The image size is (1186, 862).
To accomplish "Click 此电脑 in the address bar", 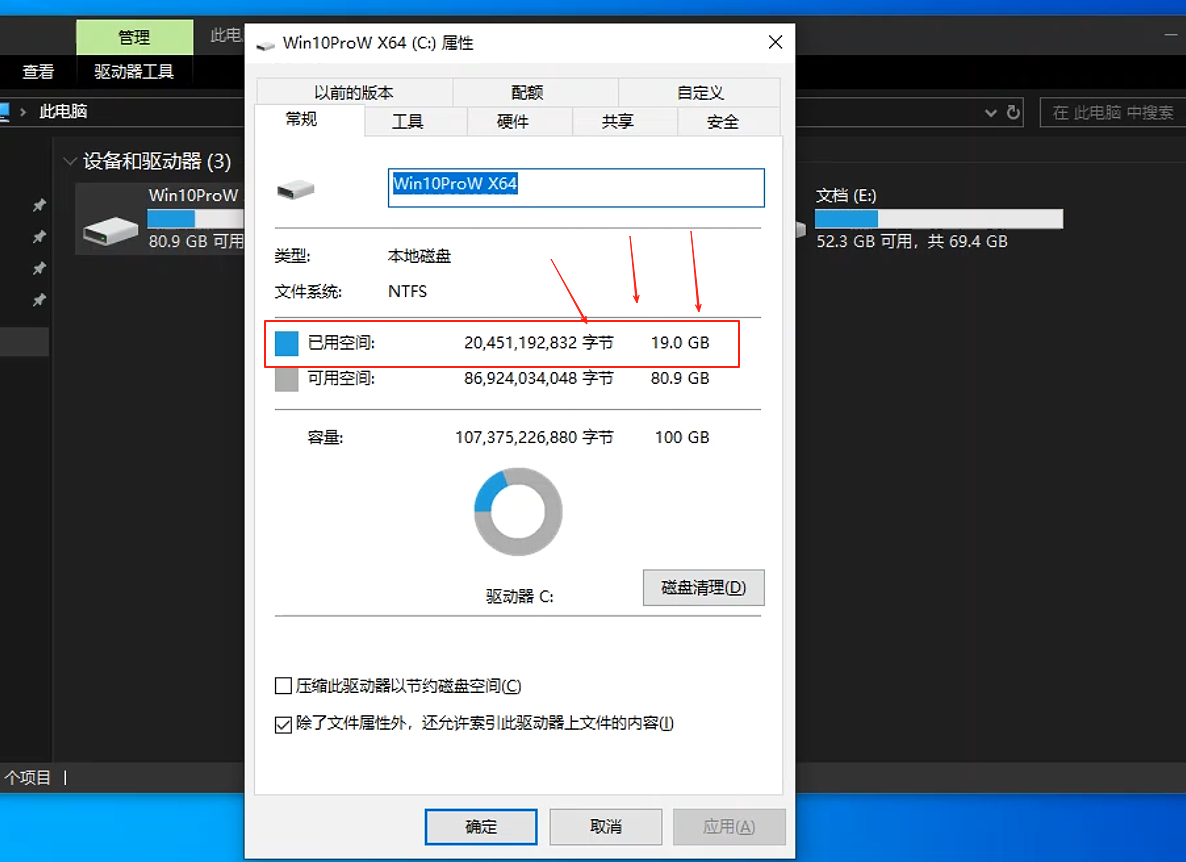I will point(64,112).
